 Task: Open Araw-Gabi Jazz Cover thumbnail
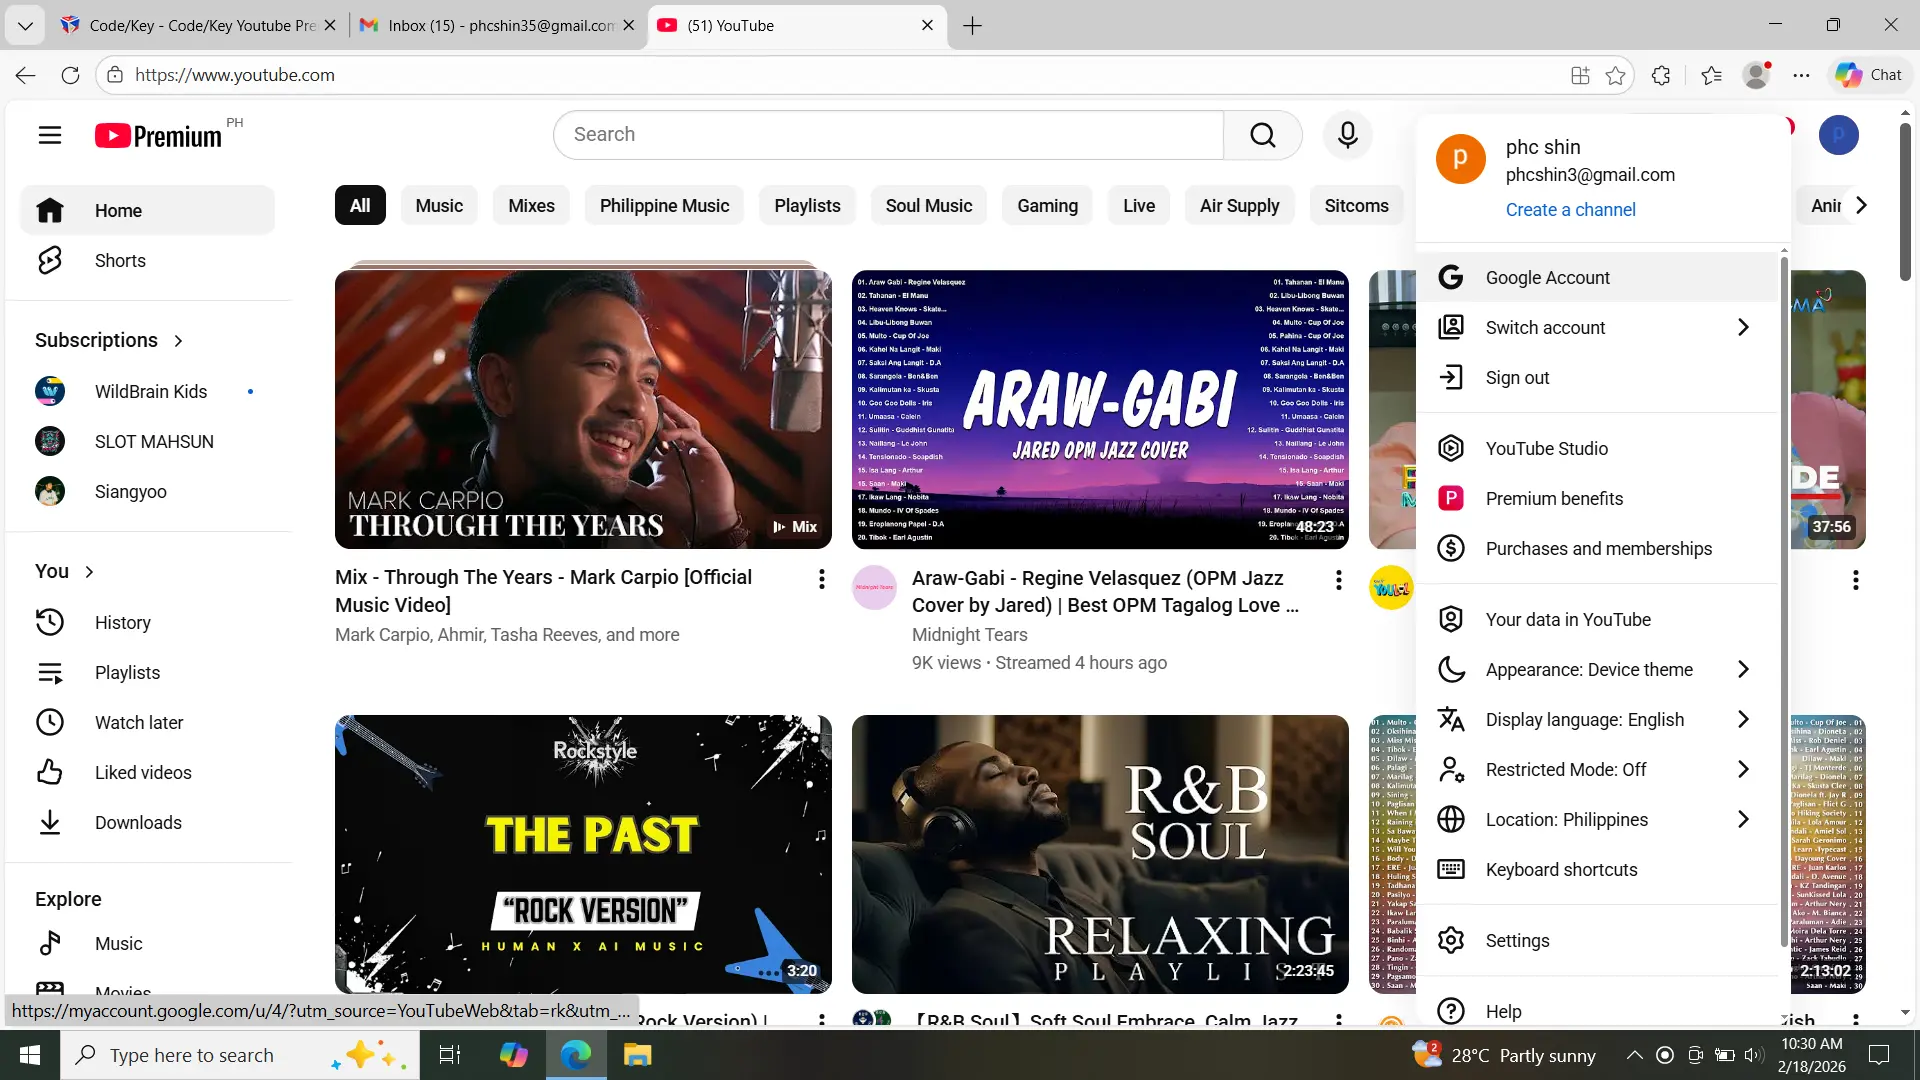point(1100,409)
